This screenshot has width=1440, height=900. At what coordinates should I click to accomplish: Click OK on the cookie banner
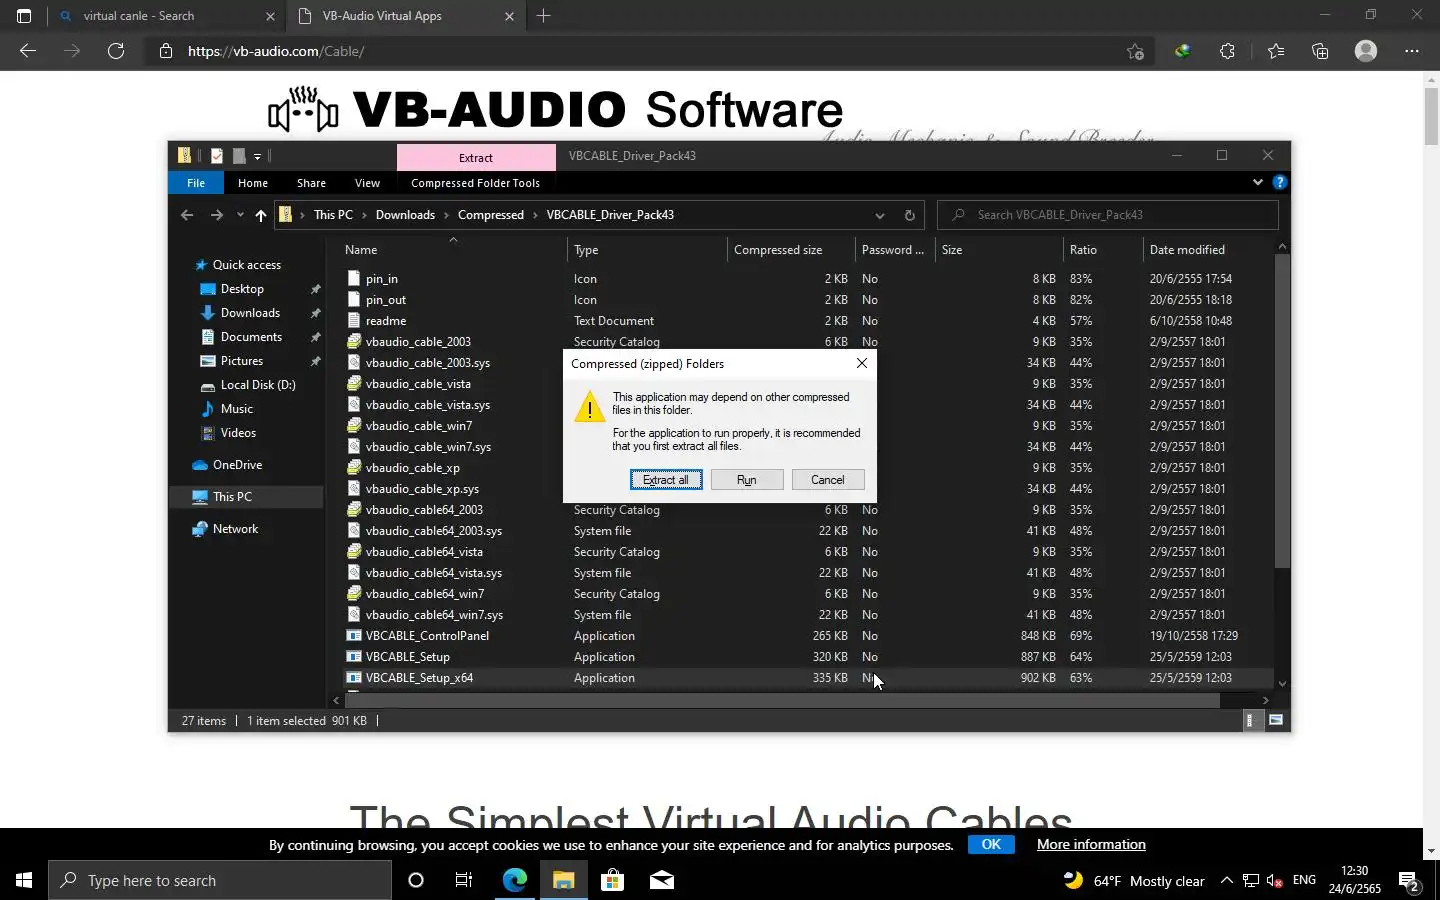click(991, 844)
